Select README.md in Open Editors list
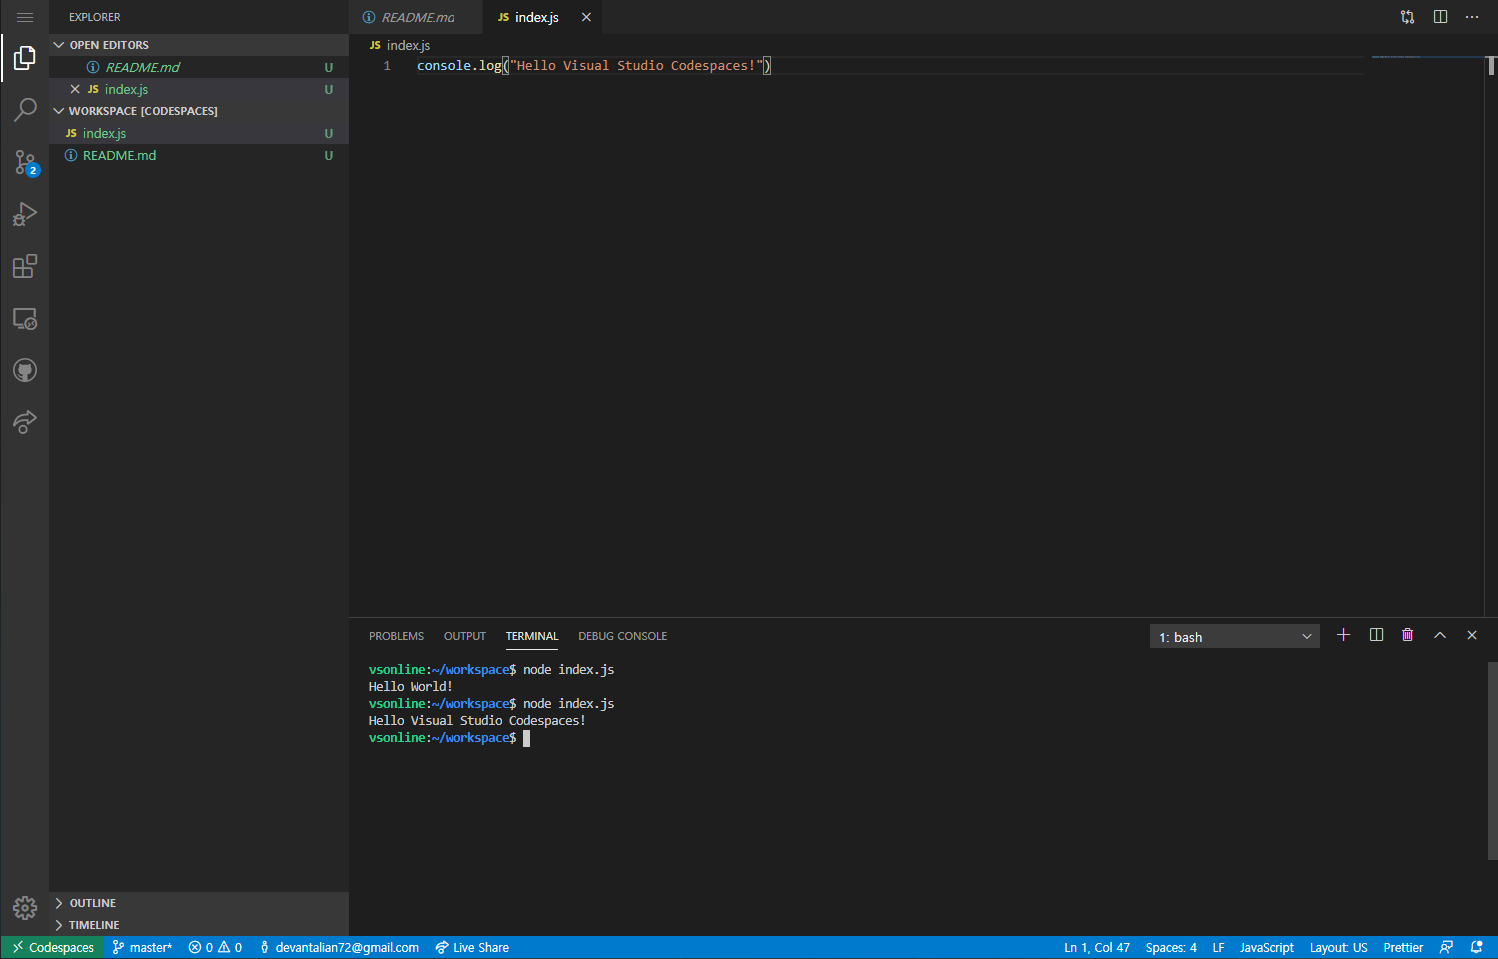The image size is (1498, 959). (199, 67)
